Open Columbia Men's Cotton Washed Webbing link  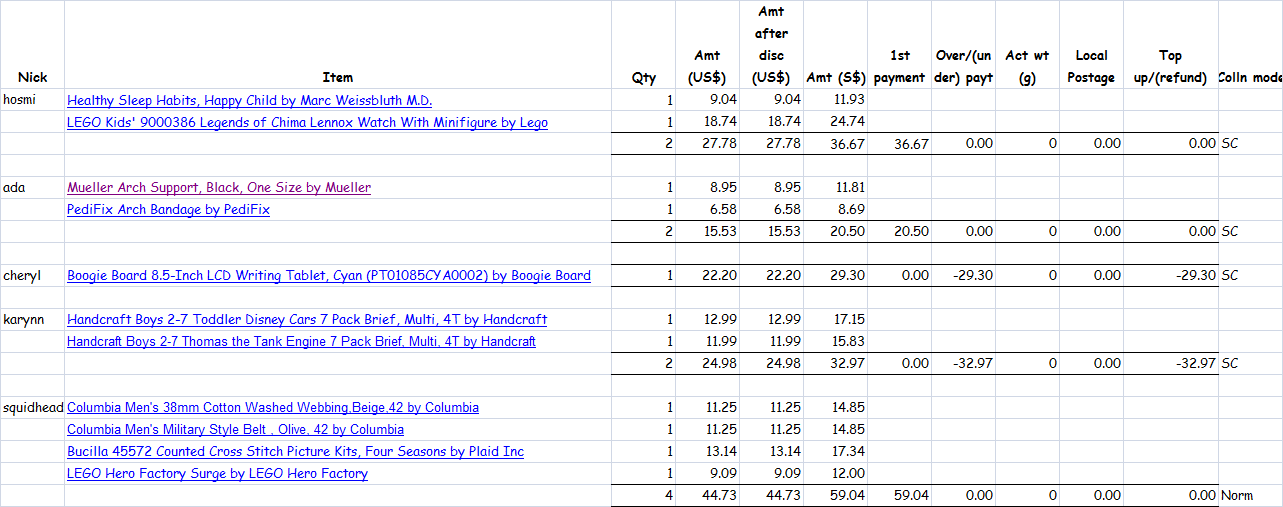pos(273,408)
